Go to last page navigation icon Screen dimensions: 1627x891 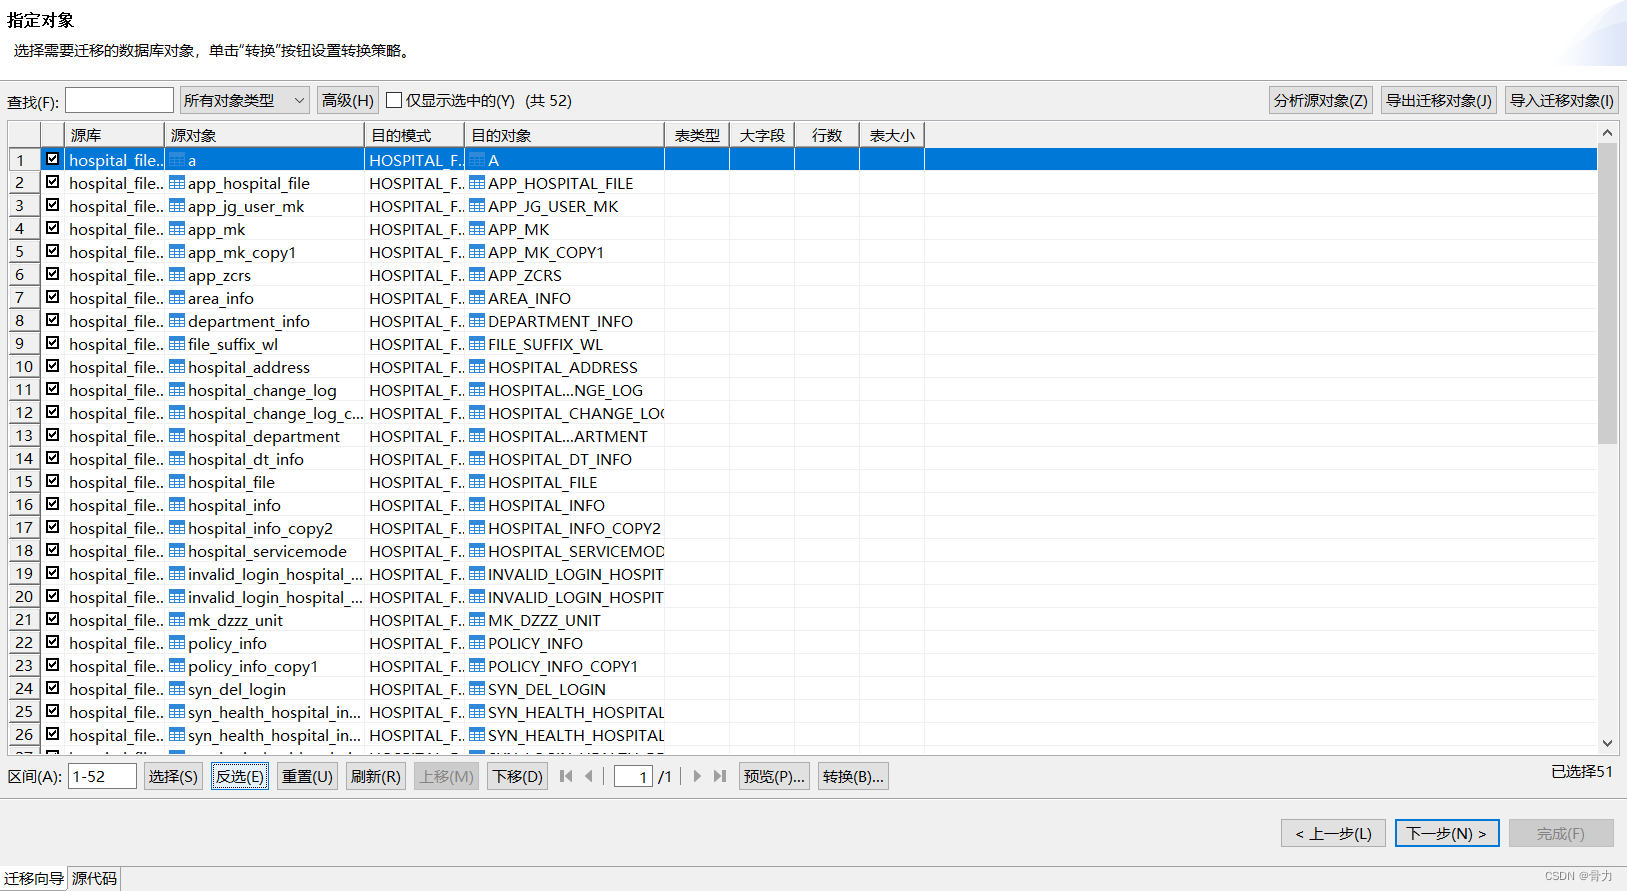pos(720,776)
